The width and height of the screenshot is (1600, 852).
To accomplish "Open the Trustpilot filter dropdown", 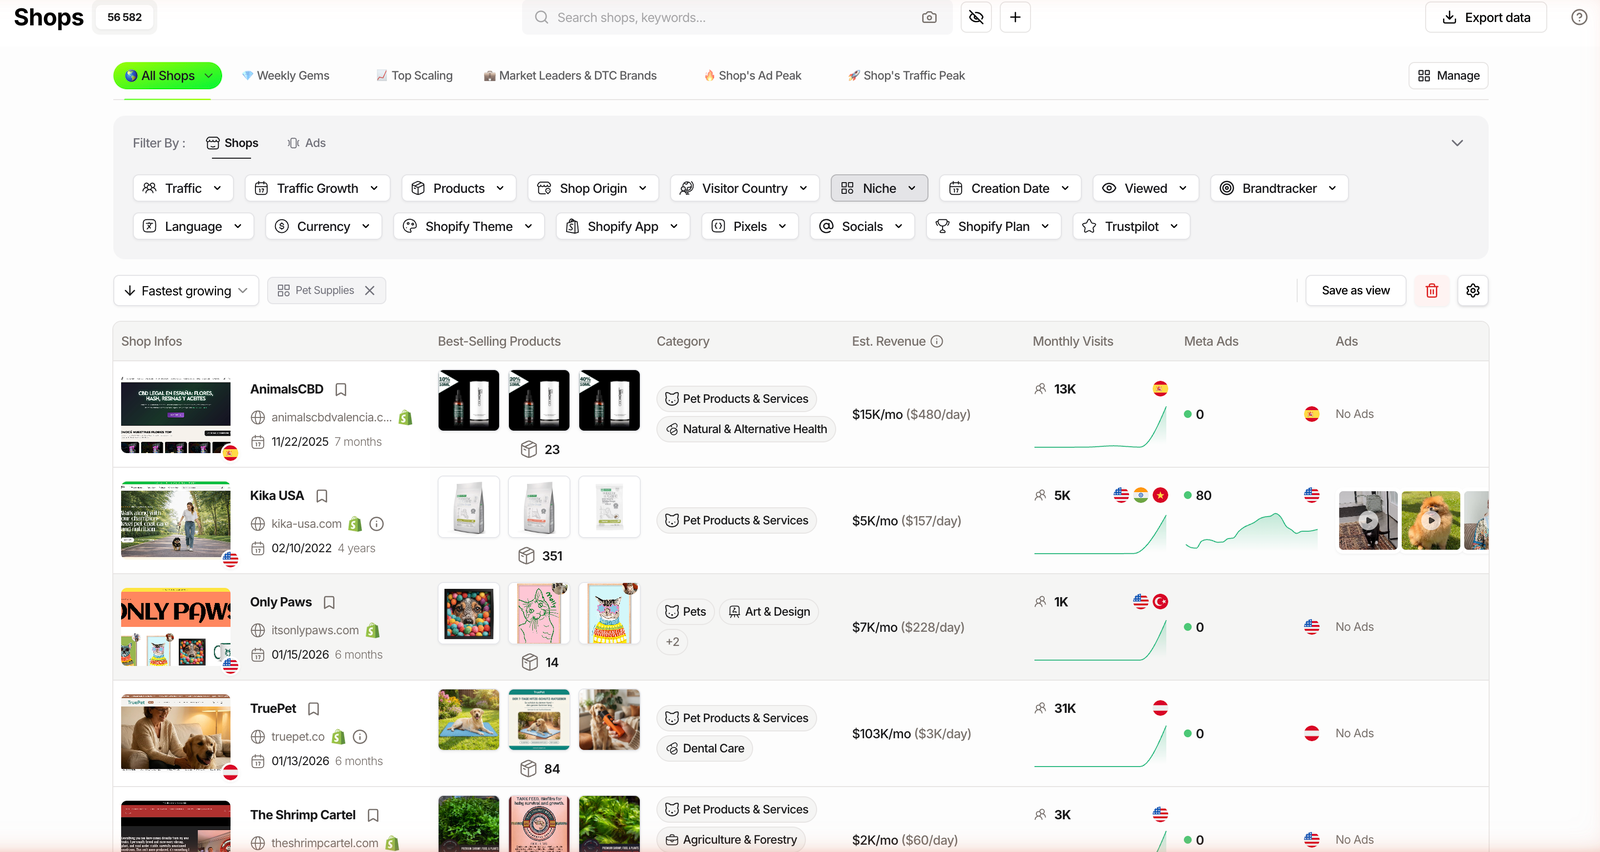I will 1132,227.
